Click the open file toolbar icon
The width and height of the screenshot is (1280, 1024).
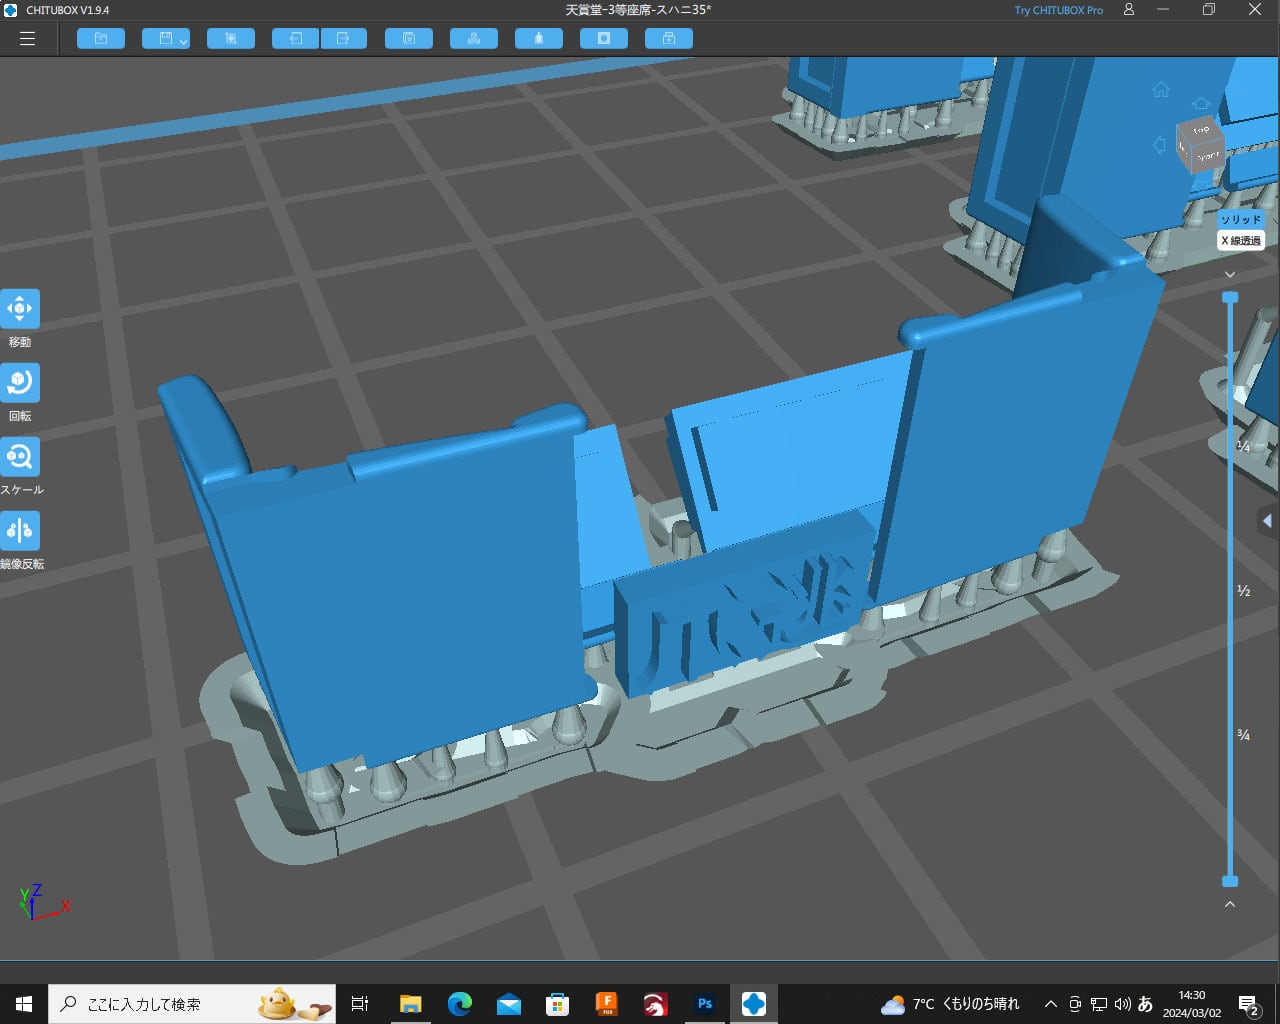pyautogui.click(x=101, y=39)
